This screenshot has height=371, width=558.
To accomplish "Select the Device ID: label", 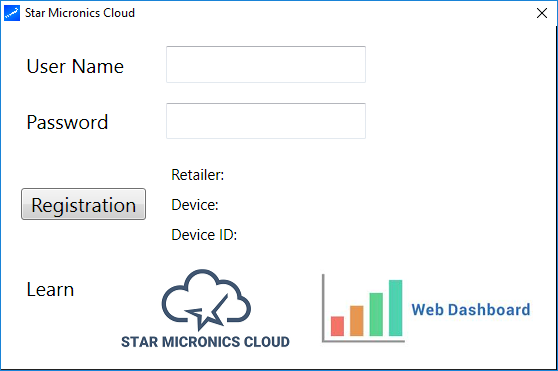I will pyautogui.click(x=204, y=235).
